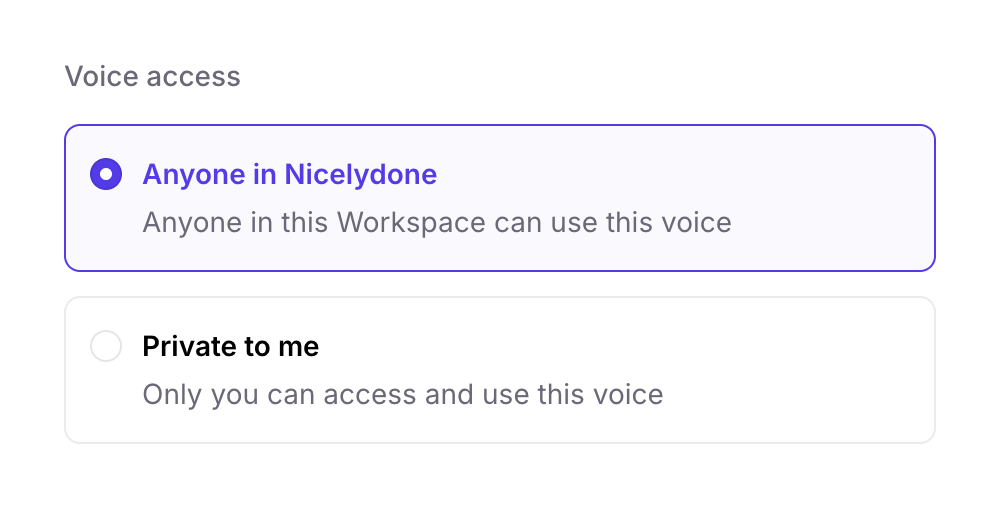The width and height of the screenshot is (1000, 508).
Task: Make this voice private to me
Action: click(x=106, y=347)
